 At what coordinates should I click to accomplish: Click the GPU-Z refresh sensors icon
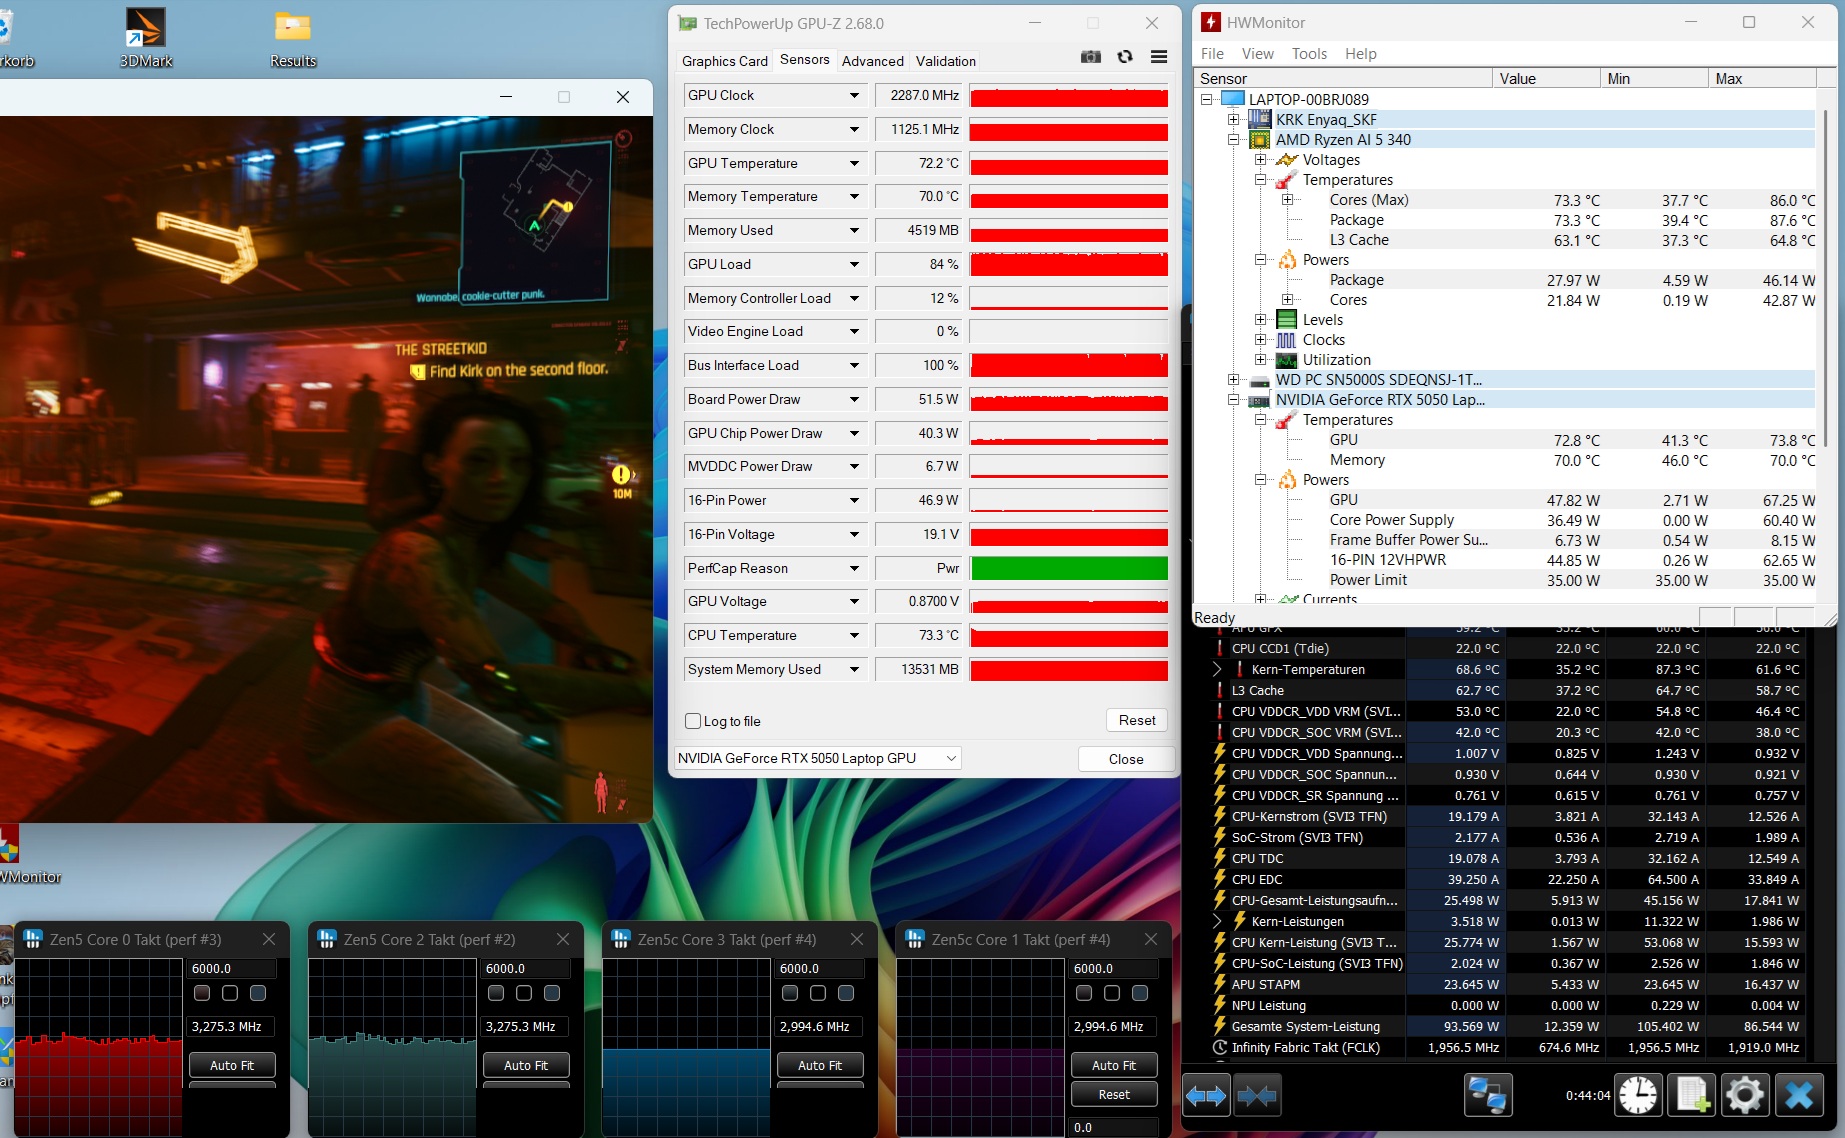(1125, 57)
